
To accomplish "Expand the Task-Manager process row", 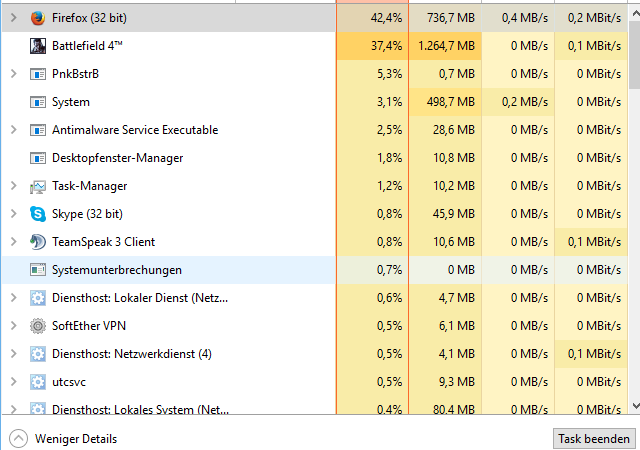I will 13,186.
